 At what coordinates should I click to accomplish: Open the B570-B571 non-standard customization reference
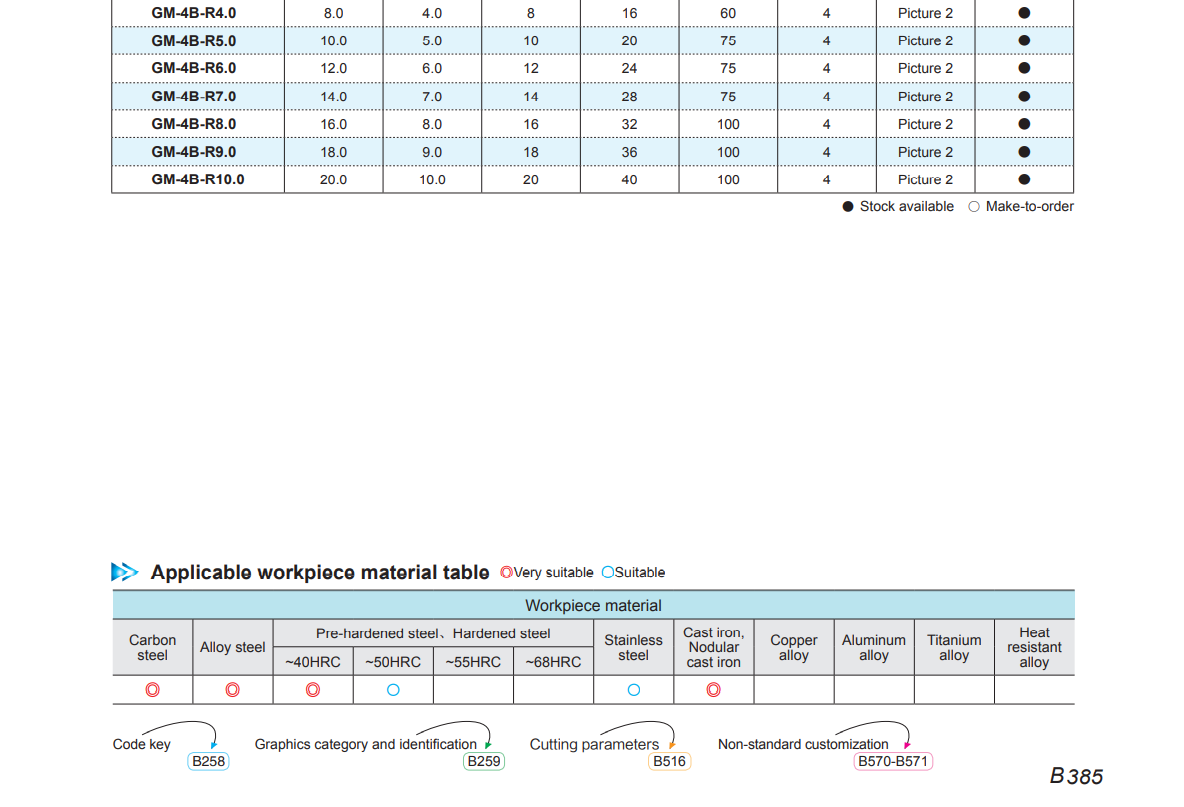893,761
